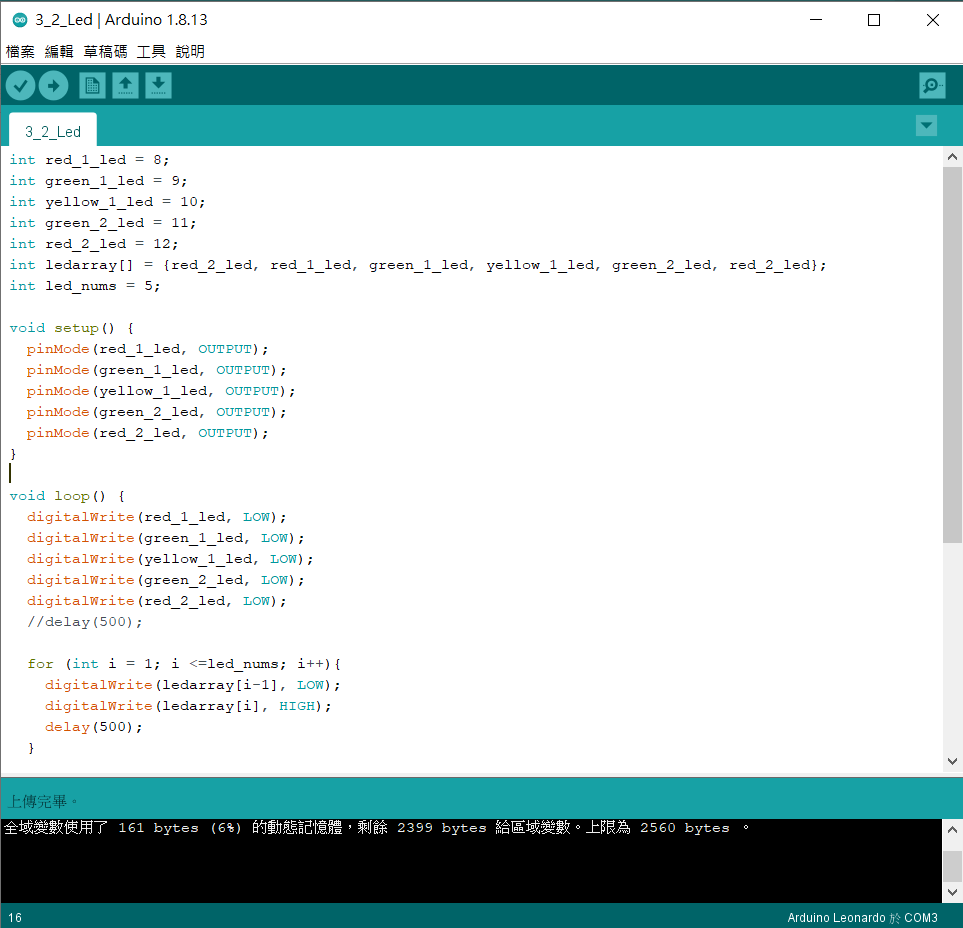The image size is (963, 928).
Task: Click the Arduino logo in title bar
Action: pyautogui.click(x=19, y=20)
